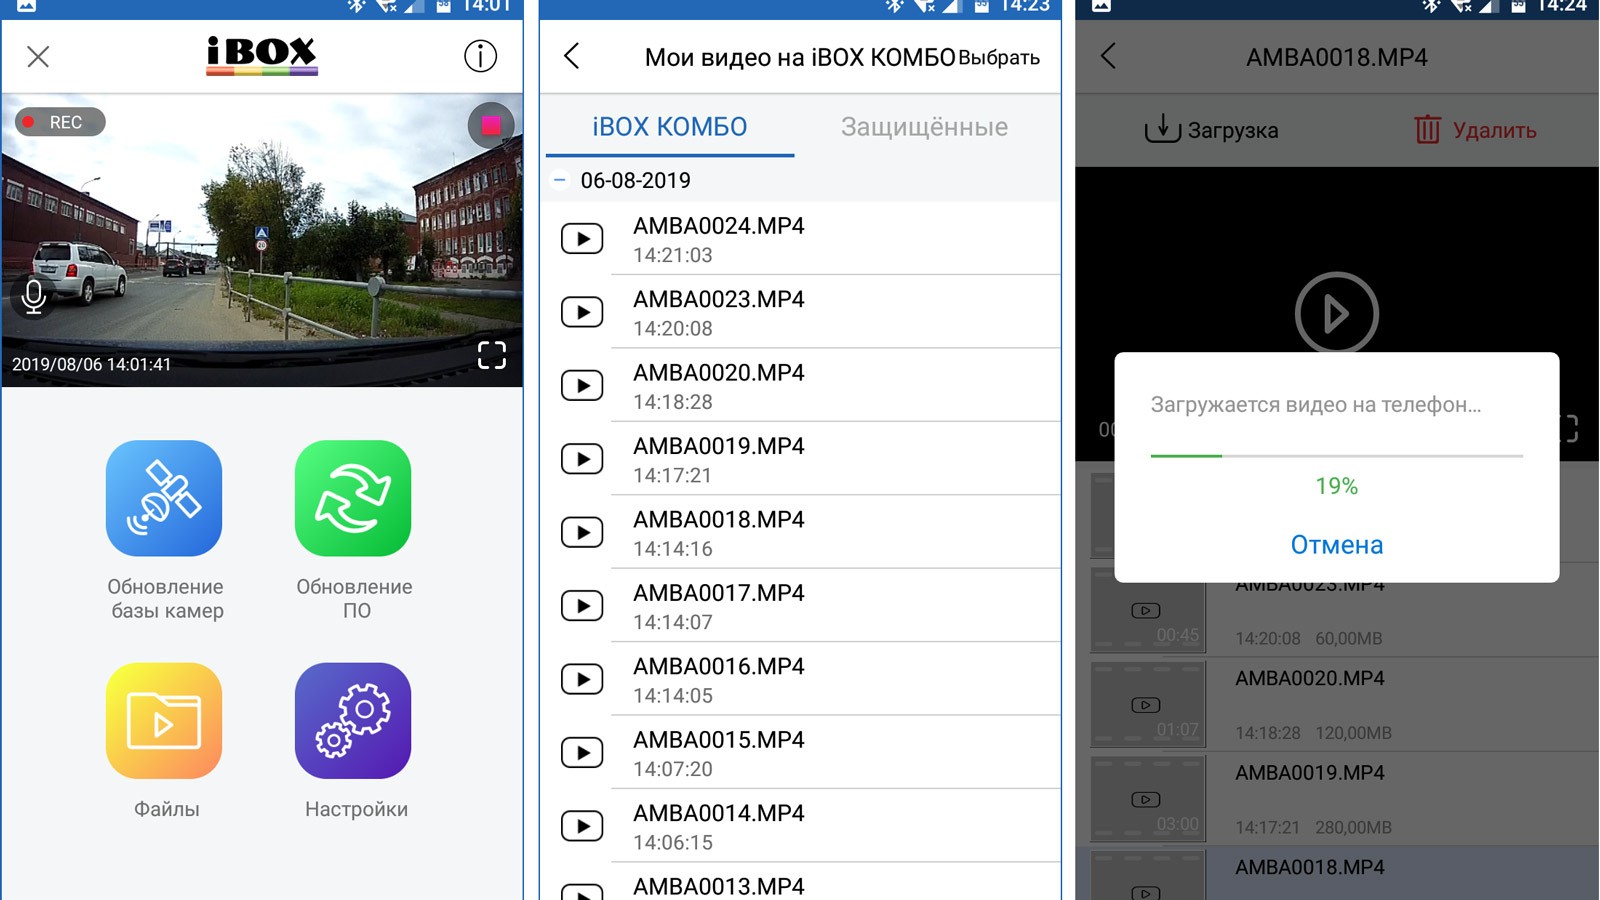Open the Файлы files section
The image size is (1600, 900).
pyautogui.click(x=164, y=741)
